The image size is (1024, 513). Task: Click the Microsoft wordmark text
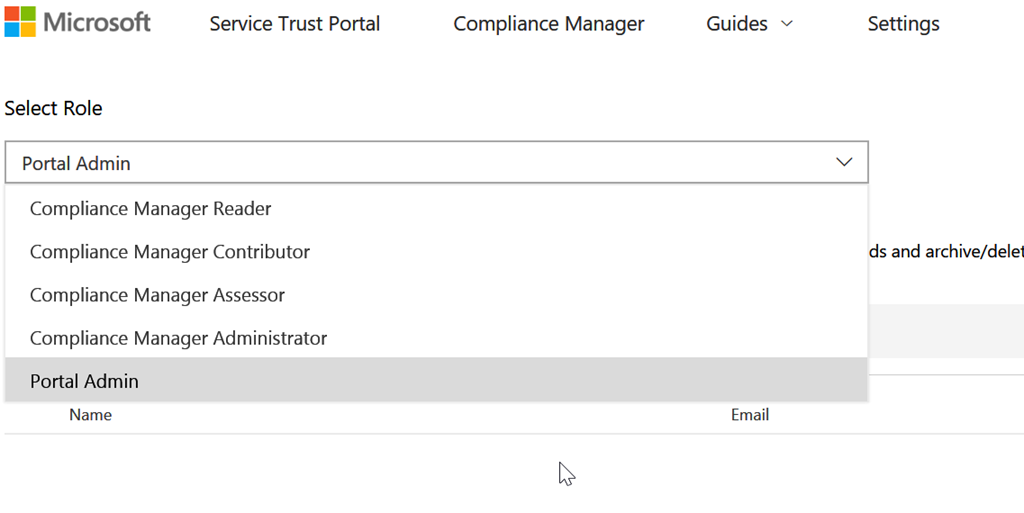click(x=97, y=23)
